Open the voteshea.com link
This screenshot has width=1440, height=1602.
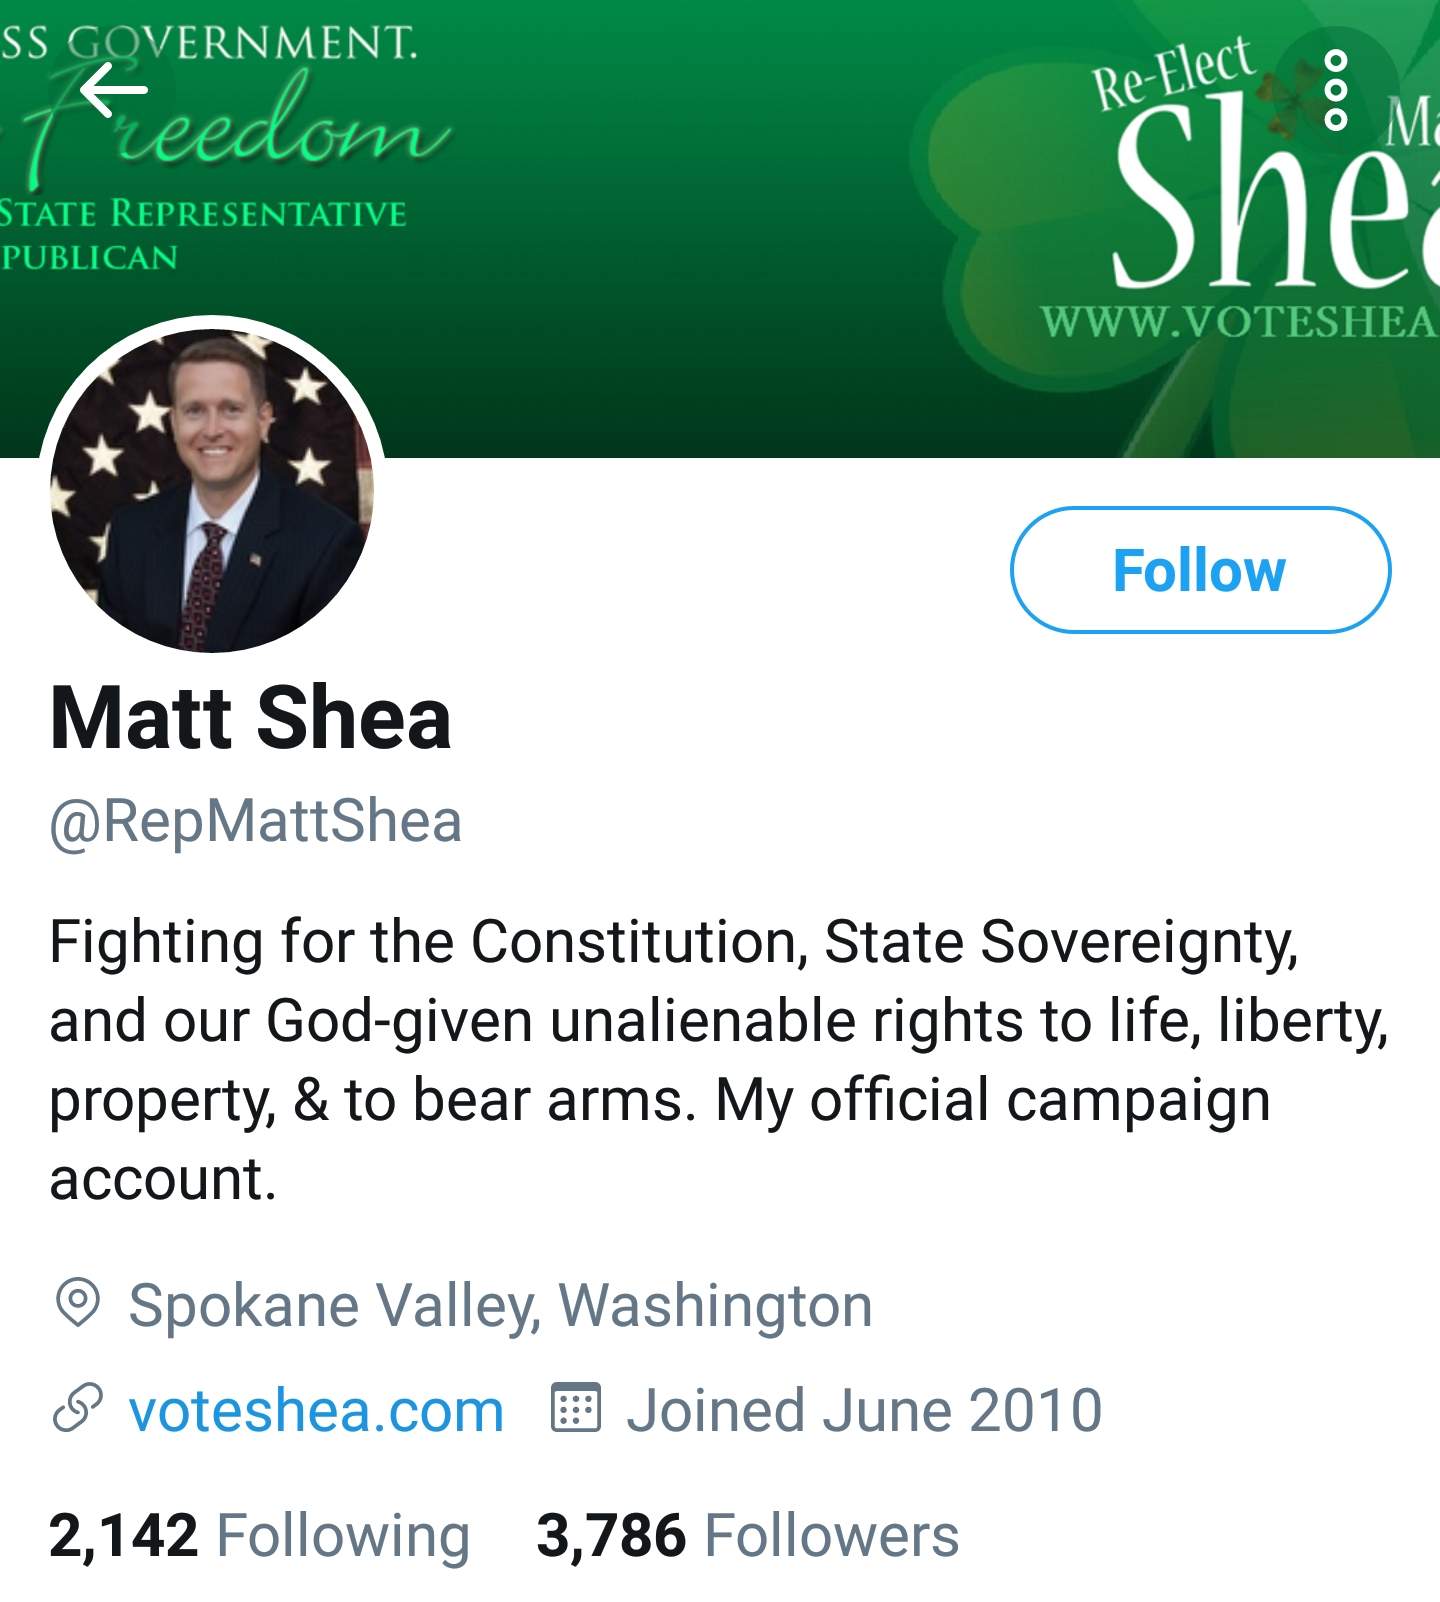coord(316,1410)
